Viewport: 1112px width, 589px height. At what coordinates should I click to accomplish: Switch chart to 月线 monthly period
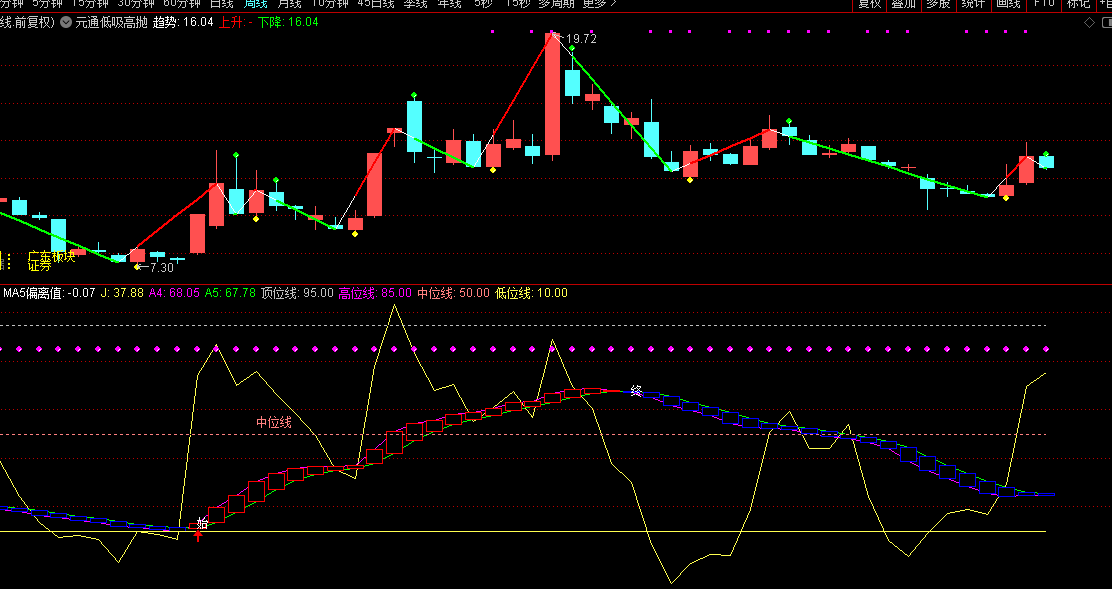point(289,4)
